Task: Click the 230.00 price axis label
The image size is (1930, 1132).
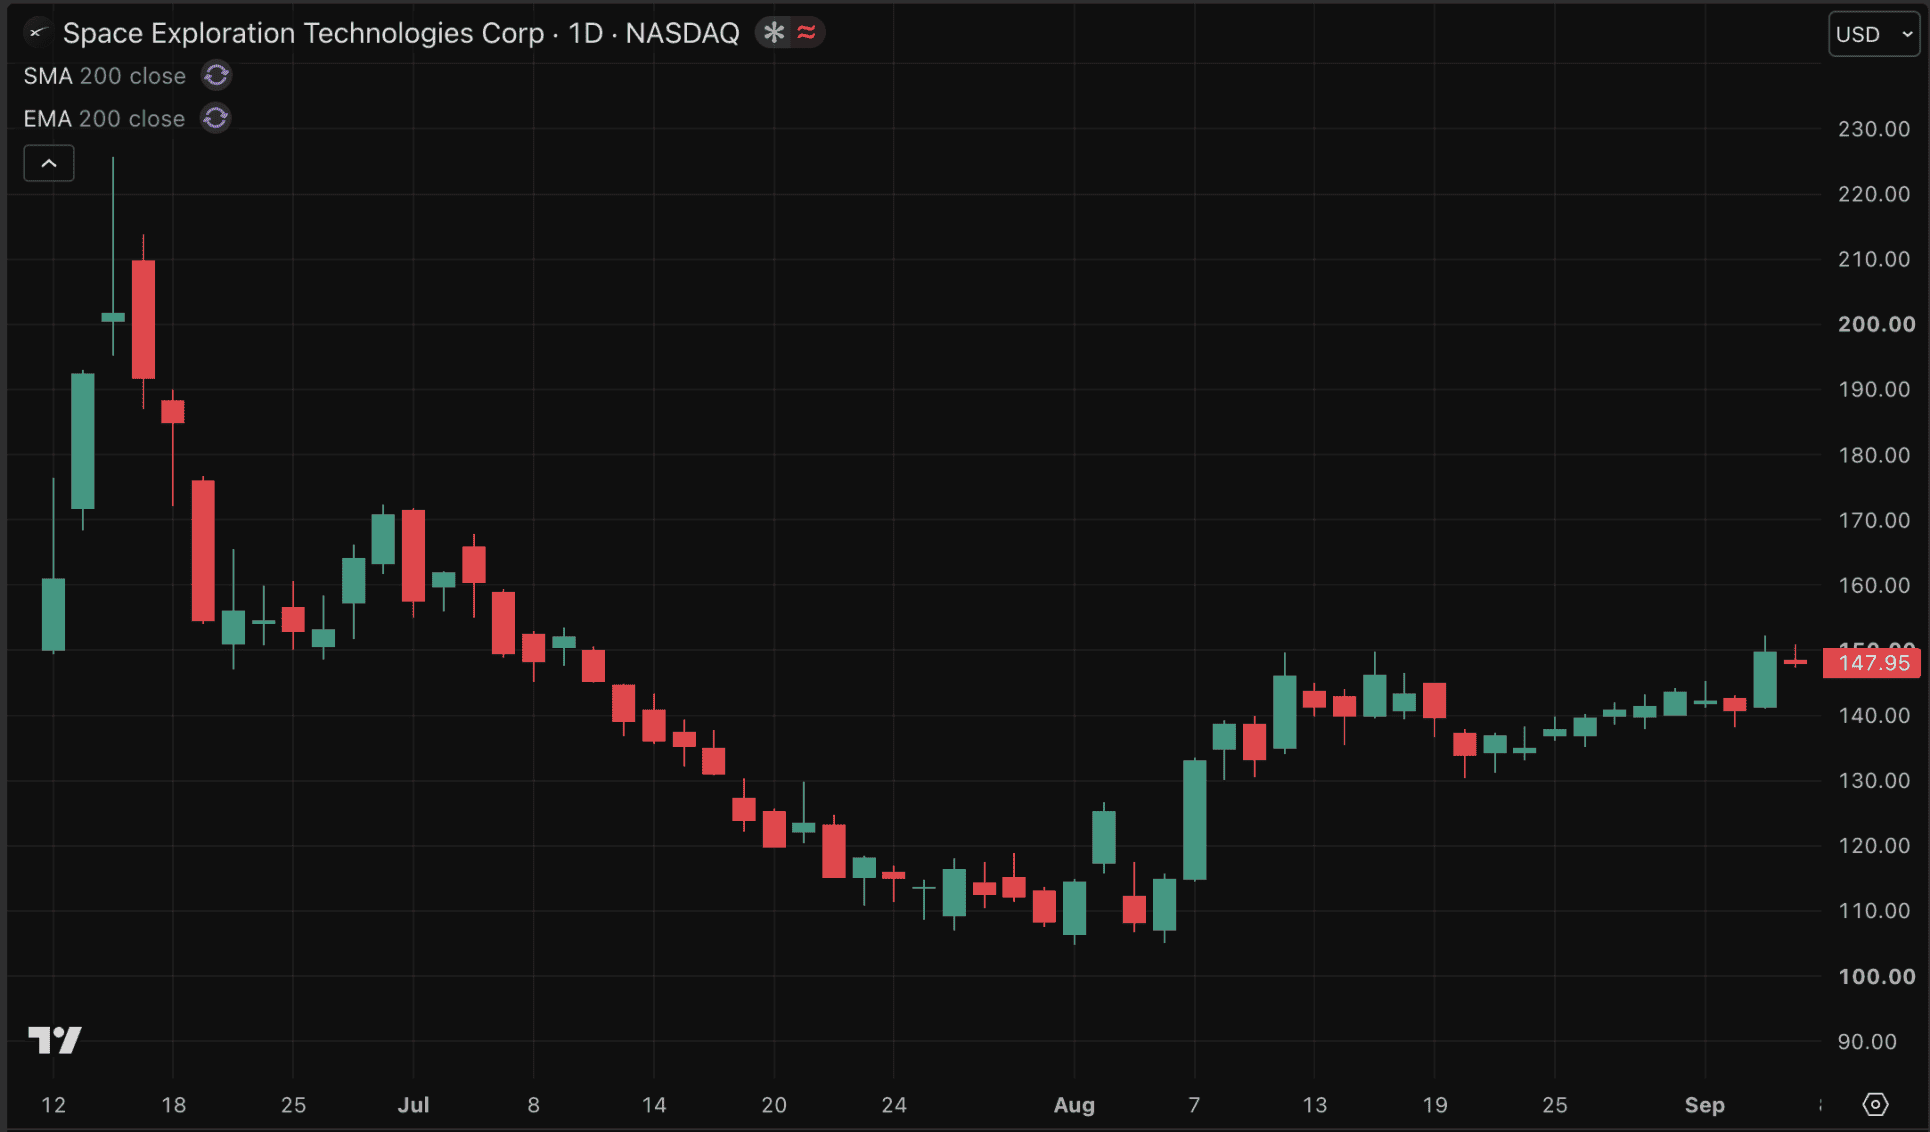Action: pos(1874,129)
